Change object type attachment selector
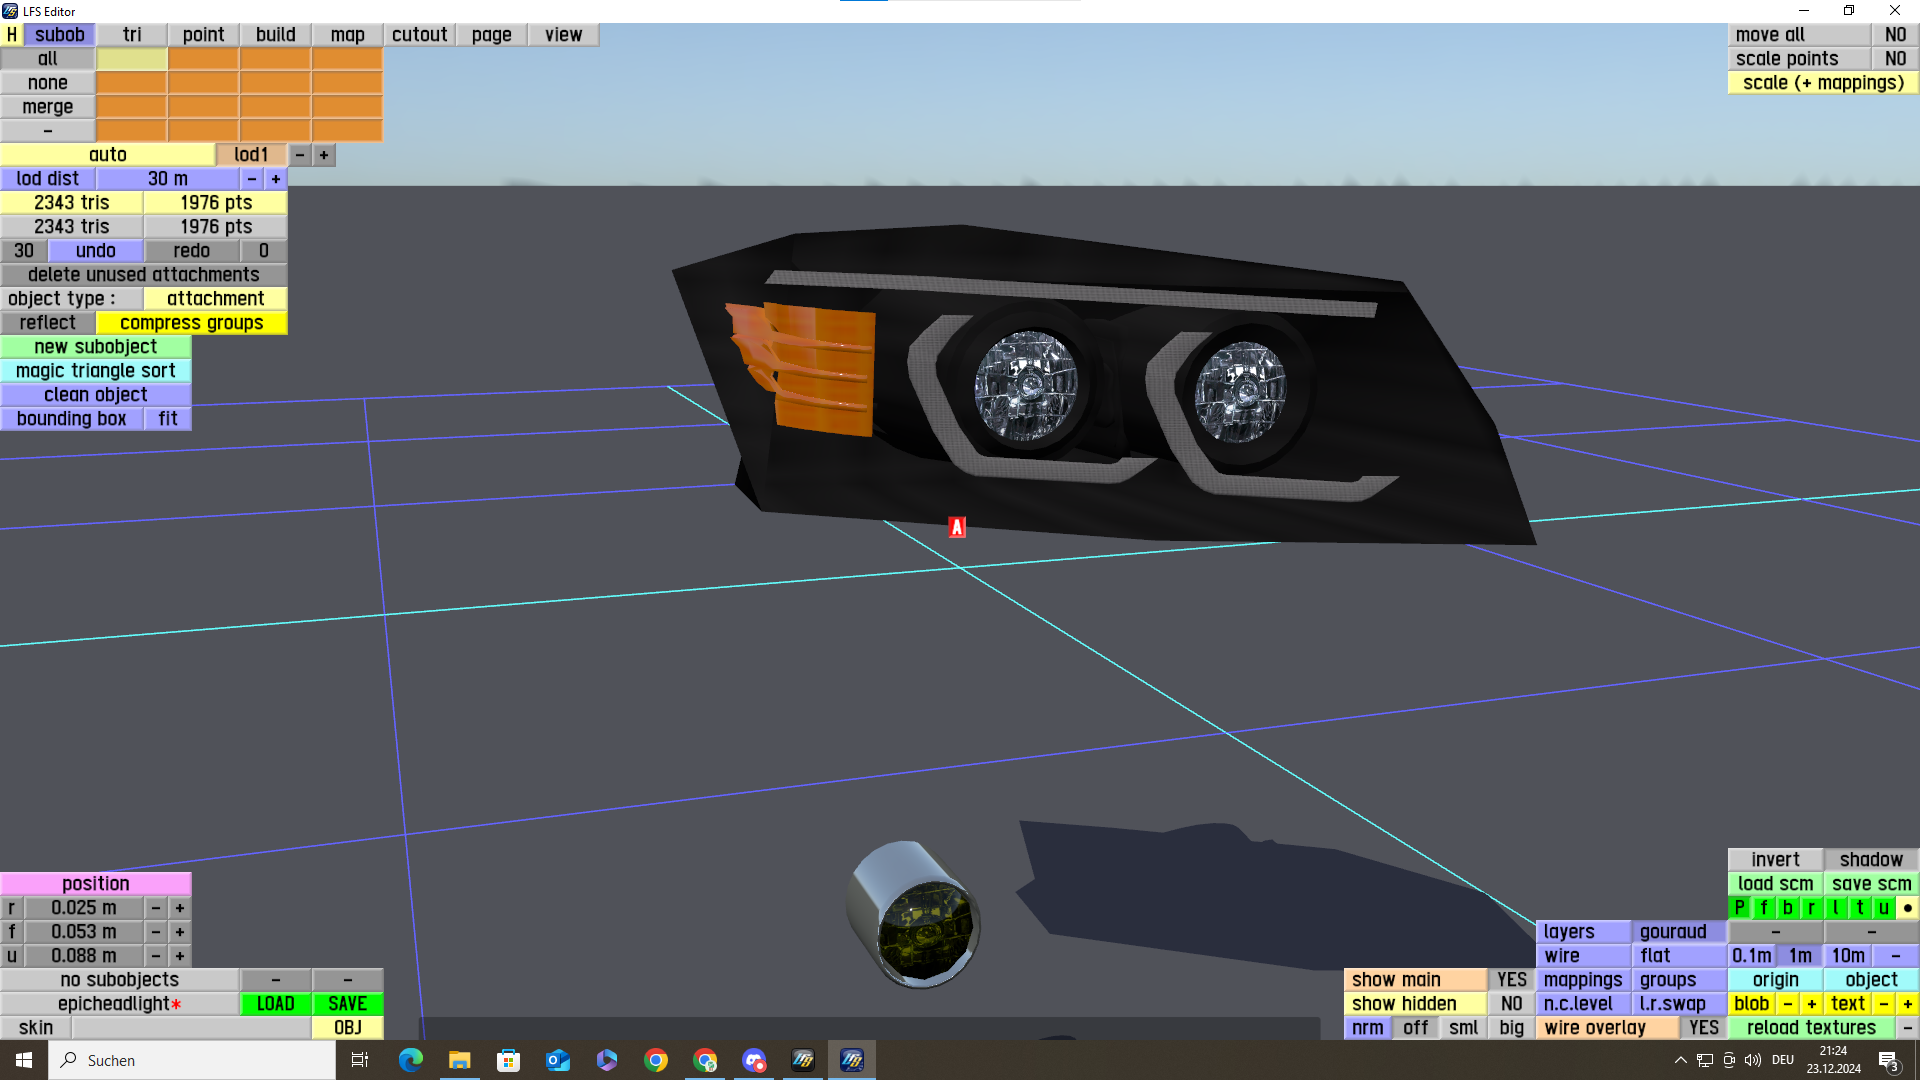Image resolution: width=1920 pixels, height=1080 pixels. click(x=215, y=299)
